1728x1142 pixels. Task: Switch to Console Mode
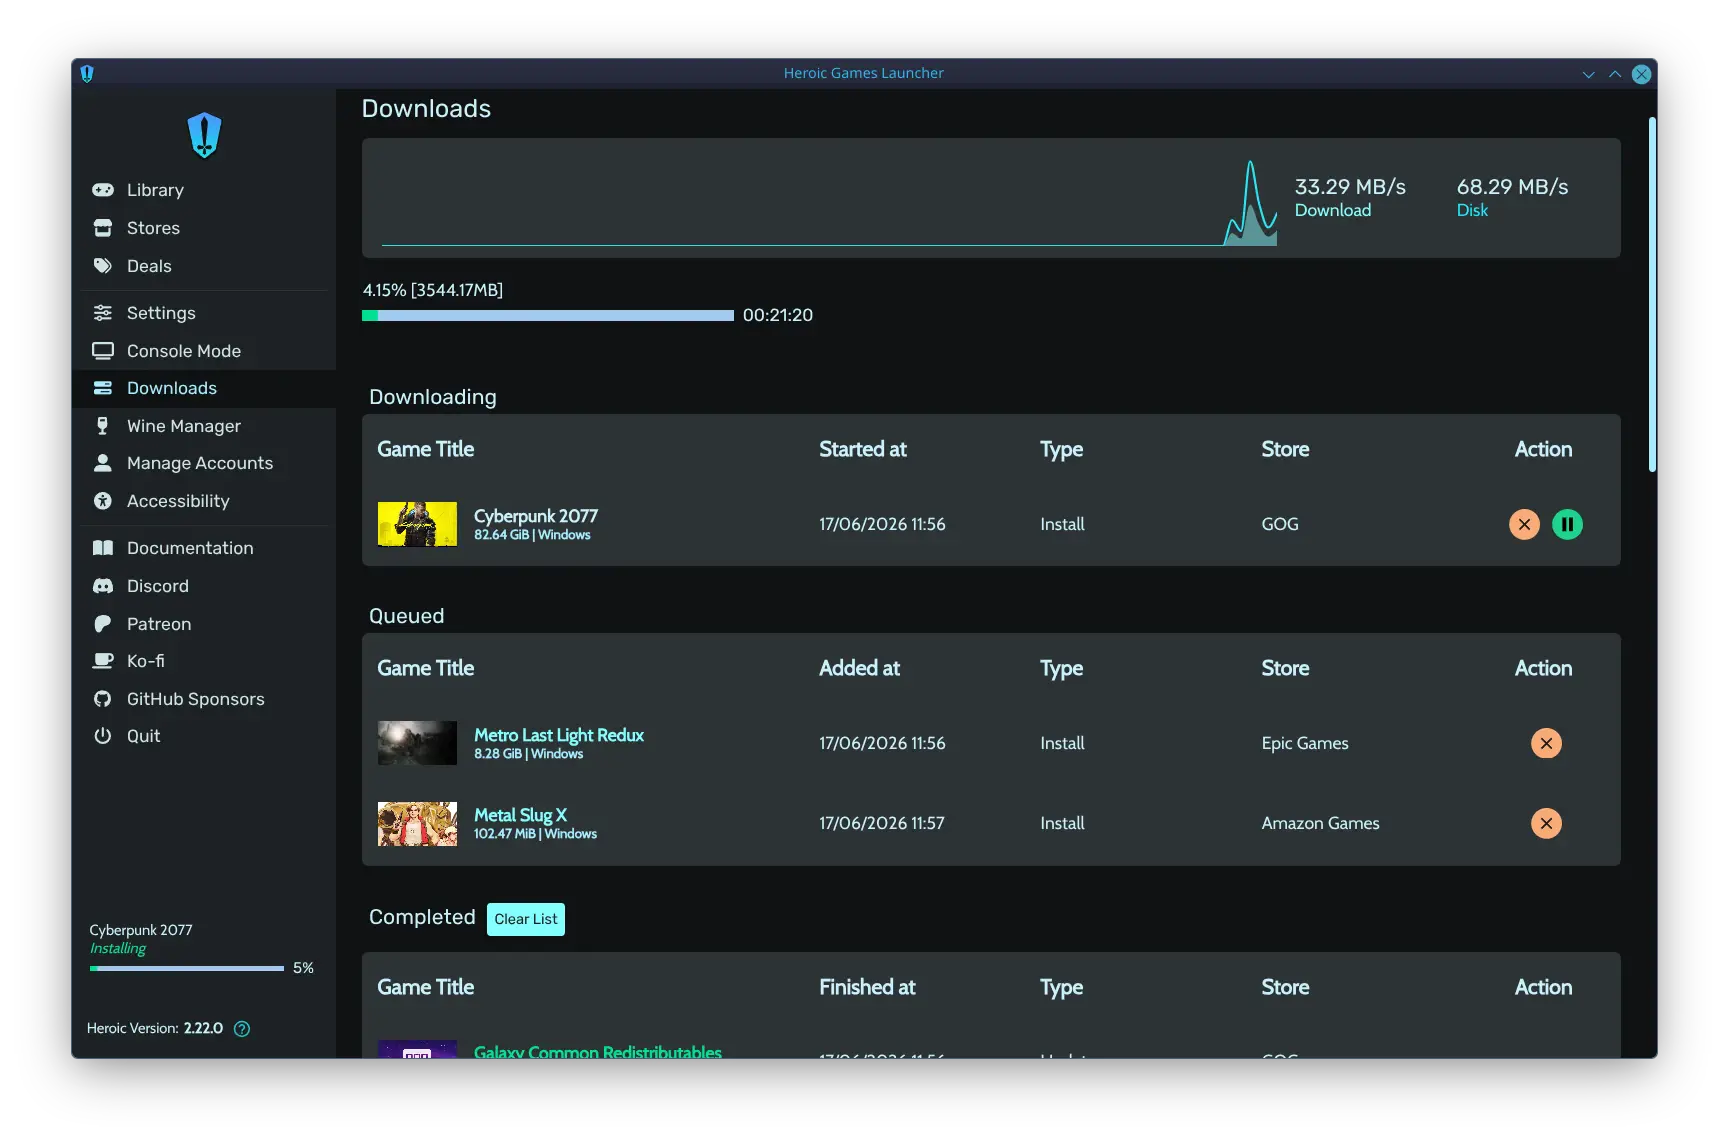[204, 351]
